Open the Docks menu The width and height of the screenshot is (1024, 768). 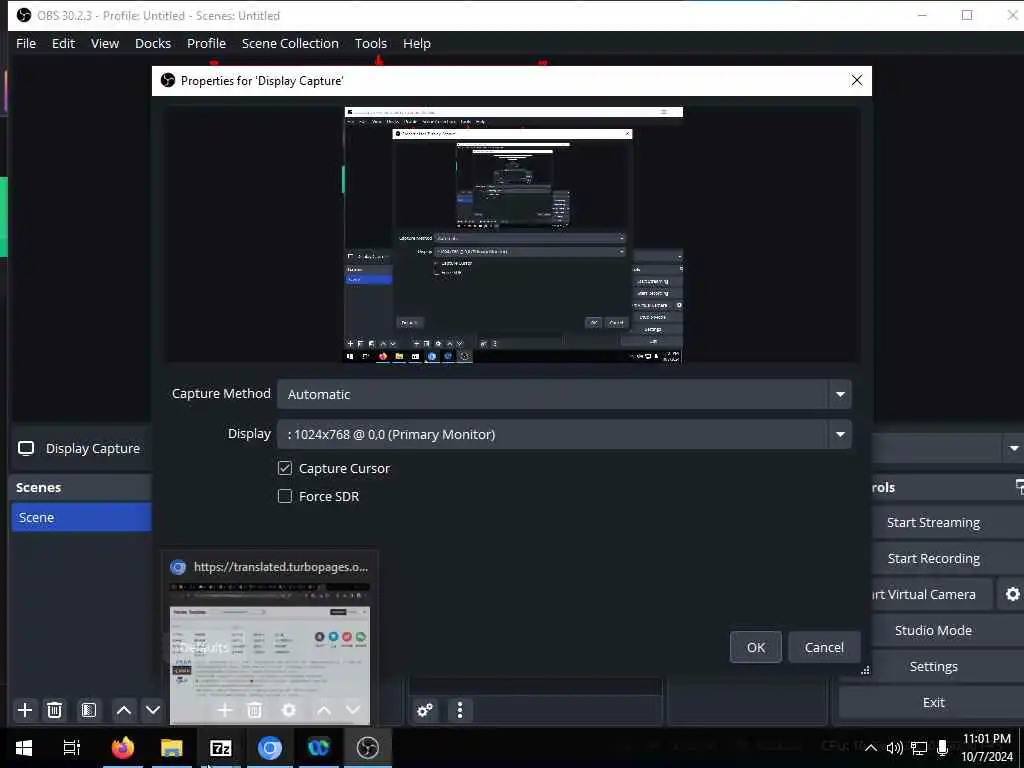point(153,44)
